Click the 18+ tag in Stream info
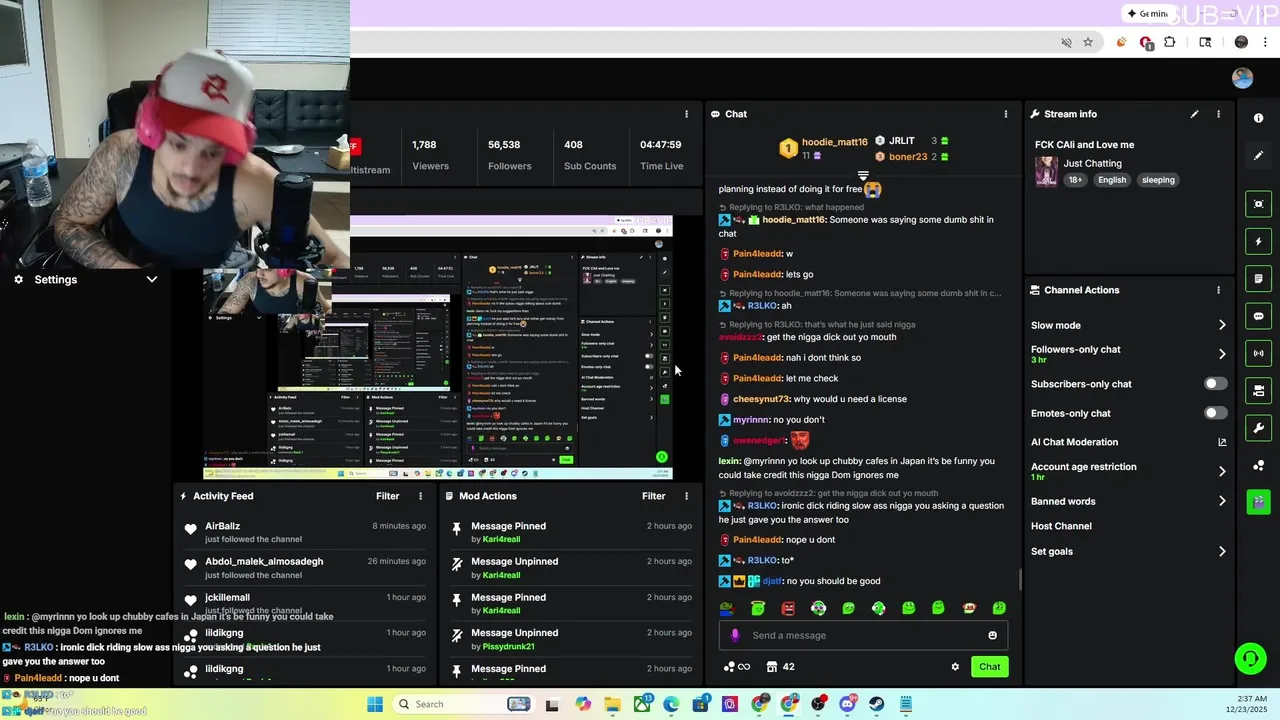The height and width of the screenshot is (720, 1280). [1075, 180]
